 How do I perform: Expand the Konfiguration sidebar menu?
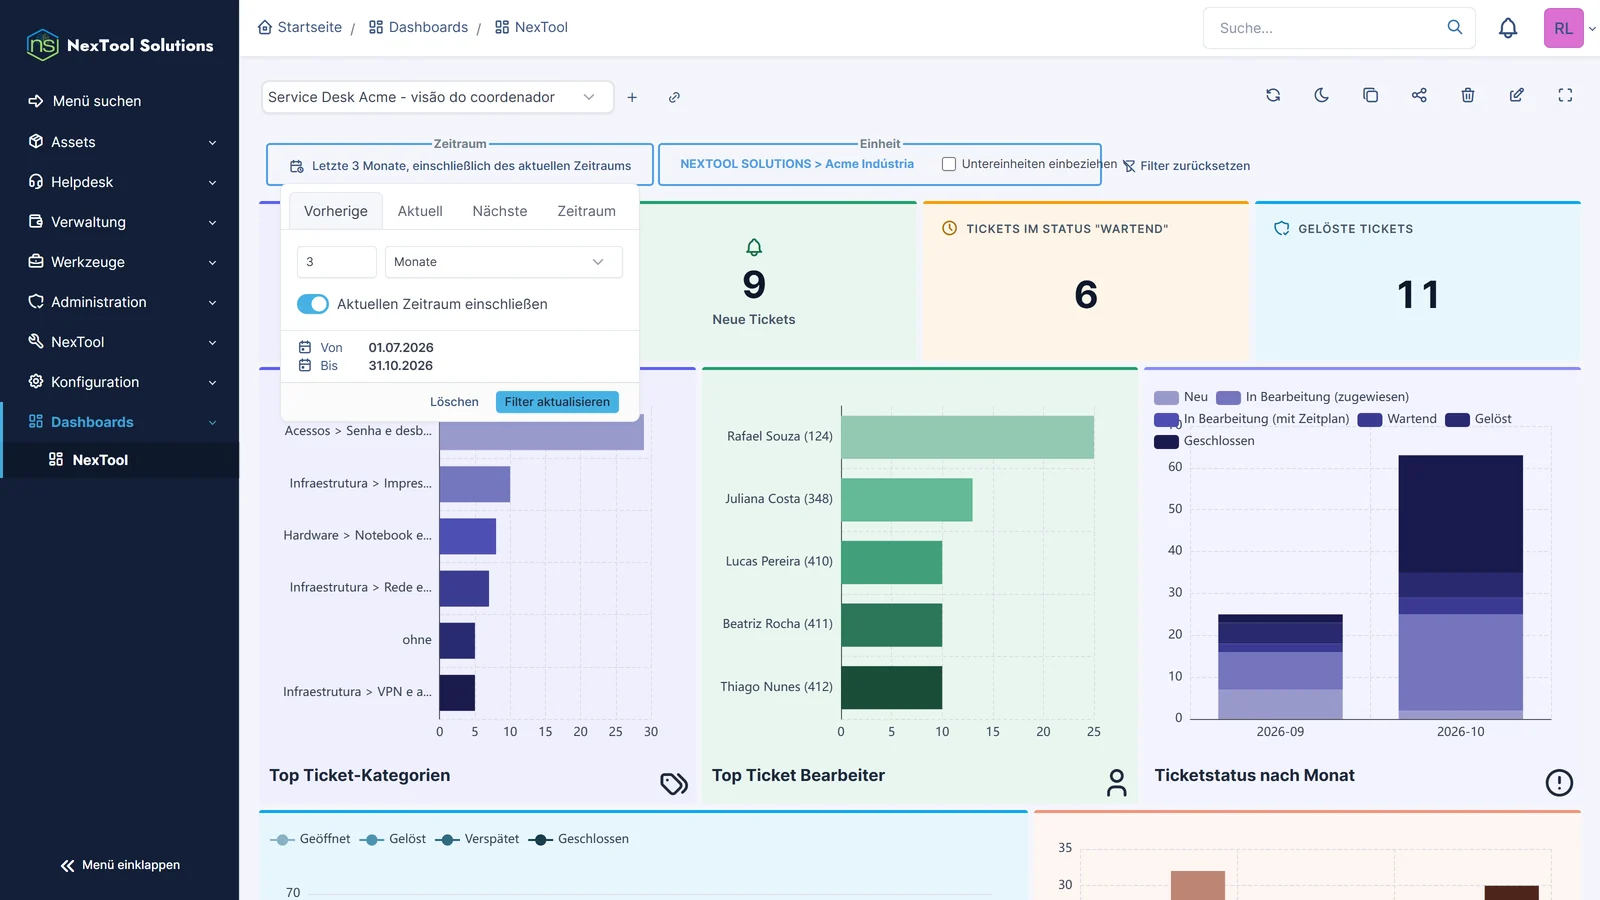120,382
